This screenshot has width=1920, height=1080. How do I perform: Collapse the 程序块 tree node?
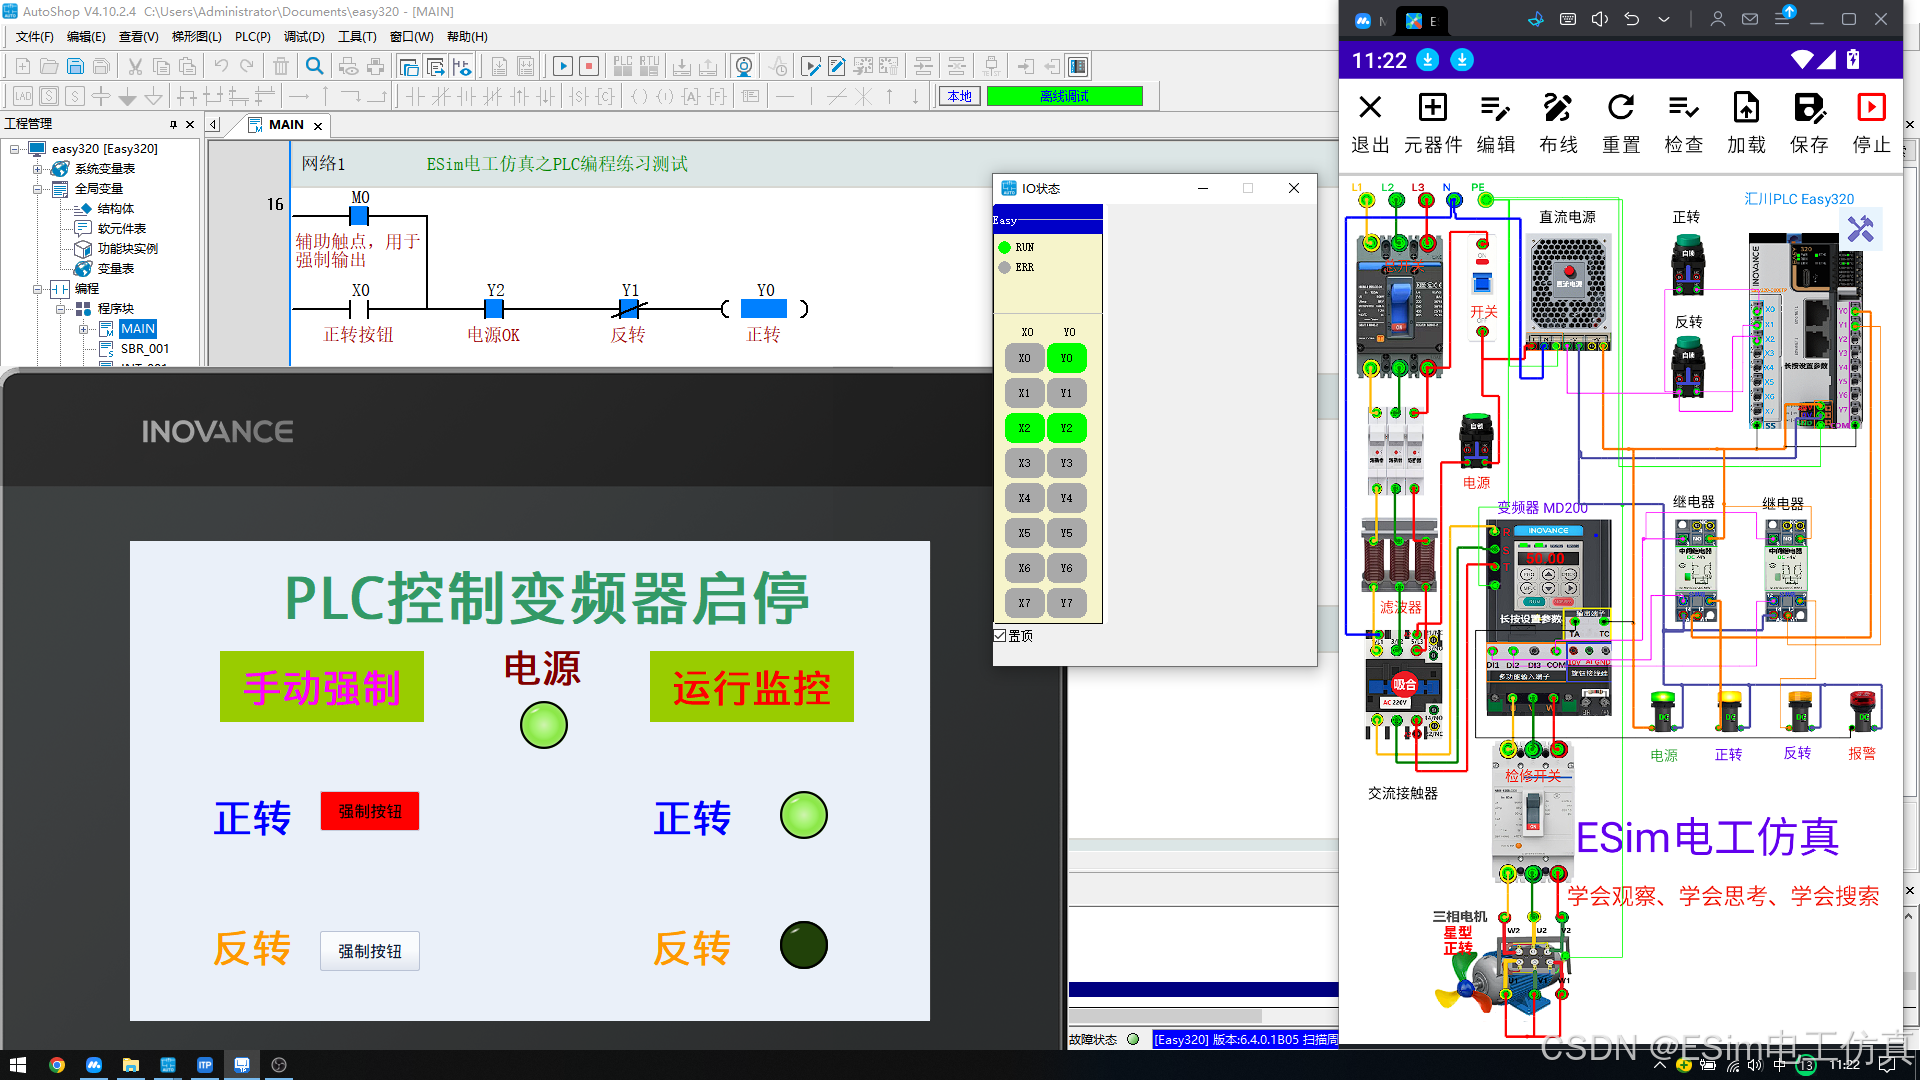61,309
